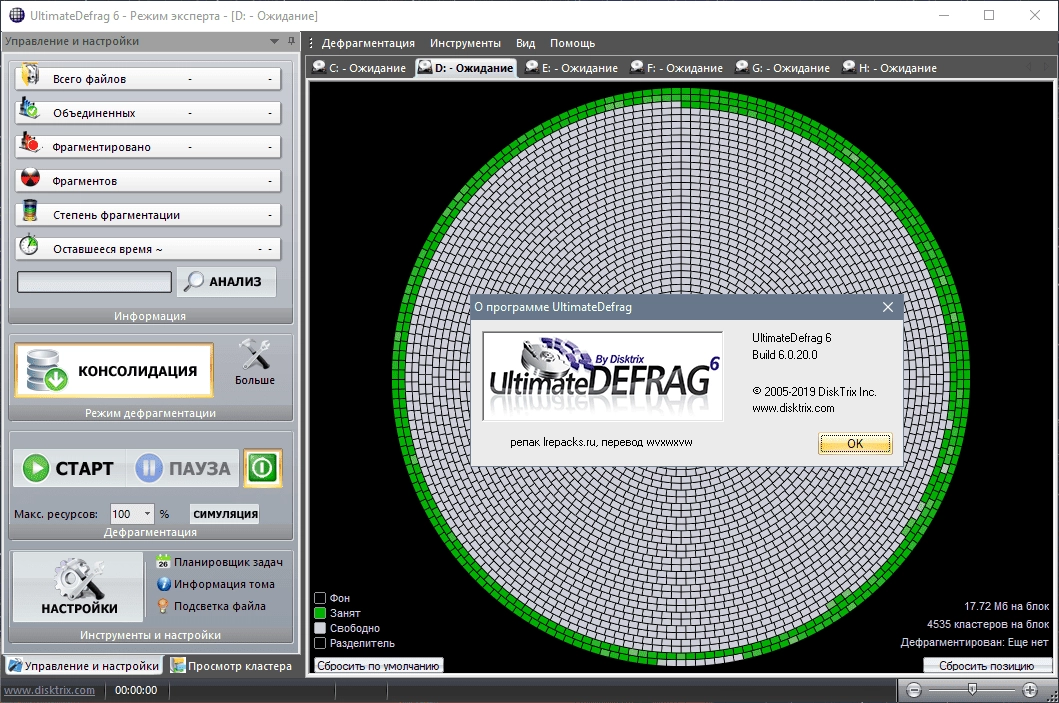Click the КОНСОЛИДАЦИЯ mode button
The image size is (1059, 703).
[x=114, y=370]
